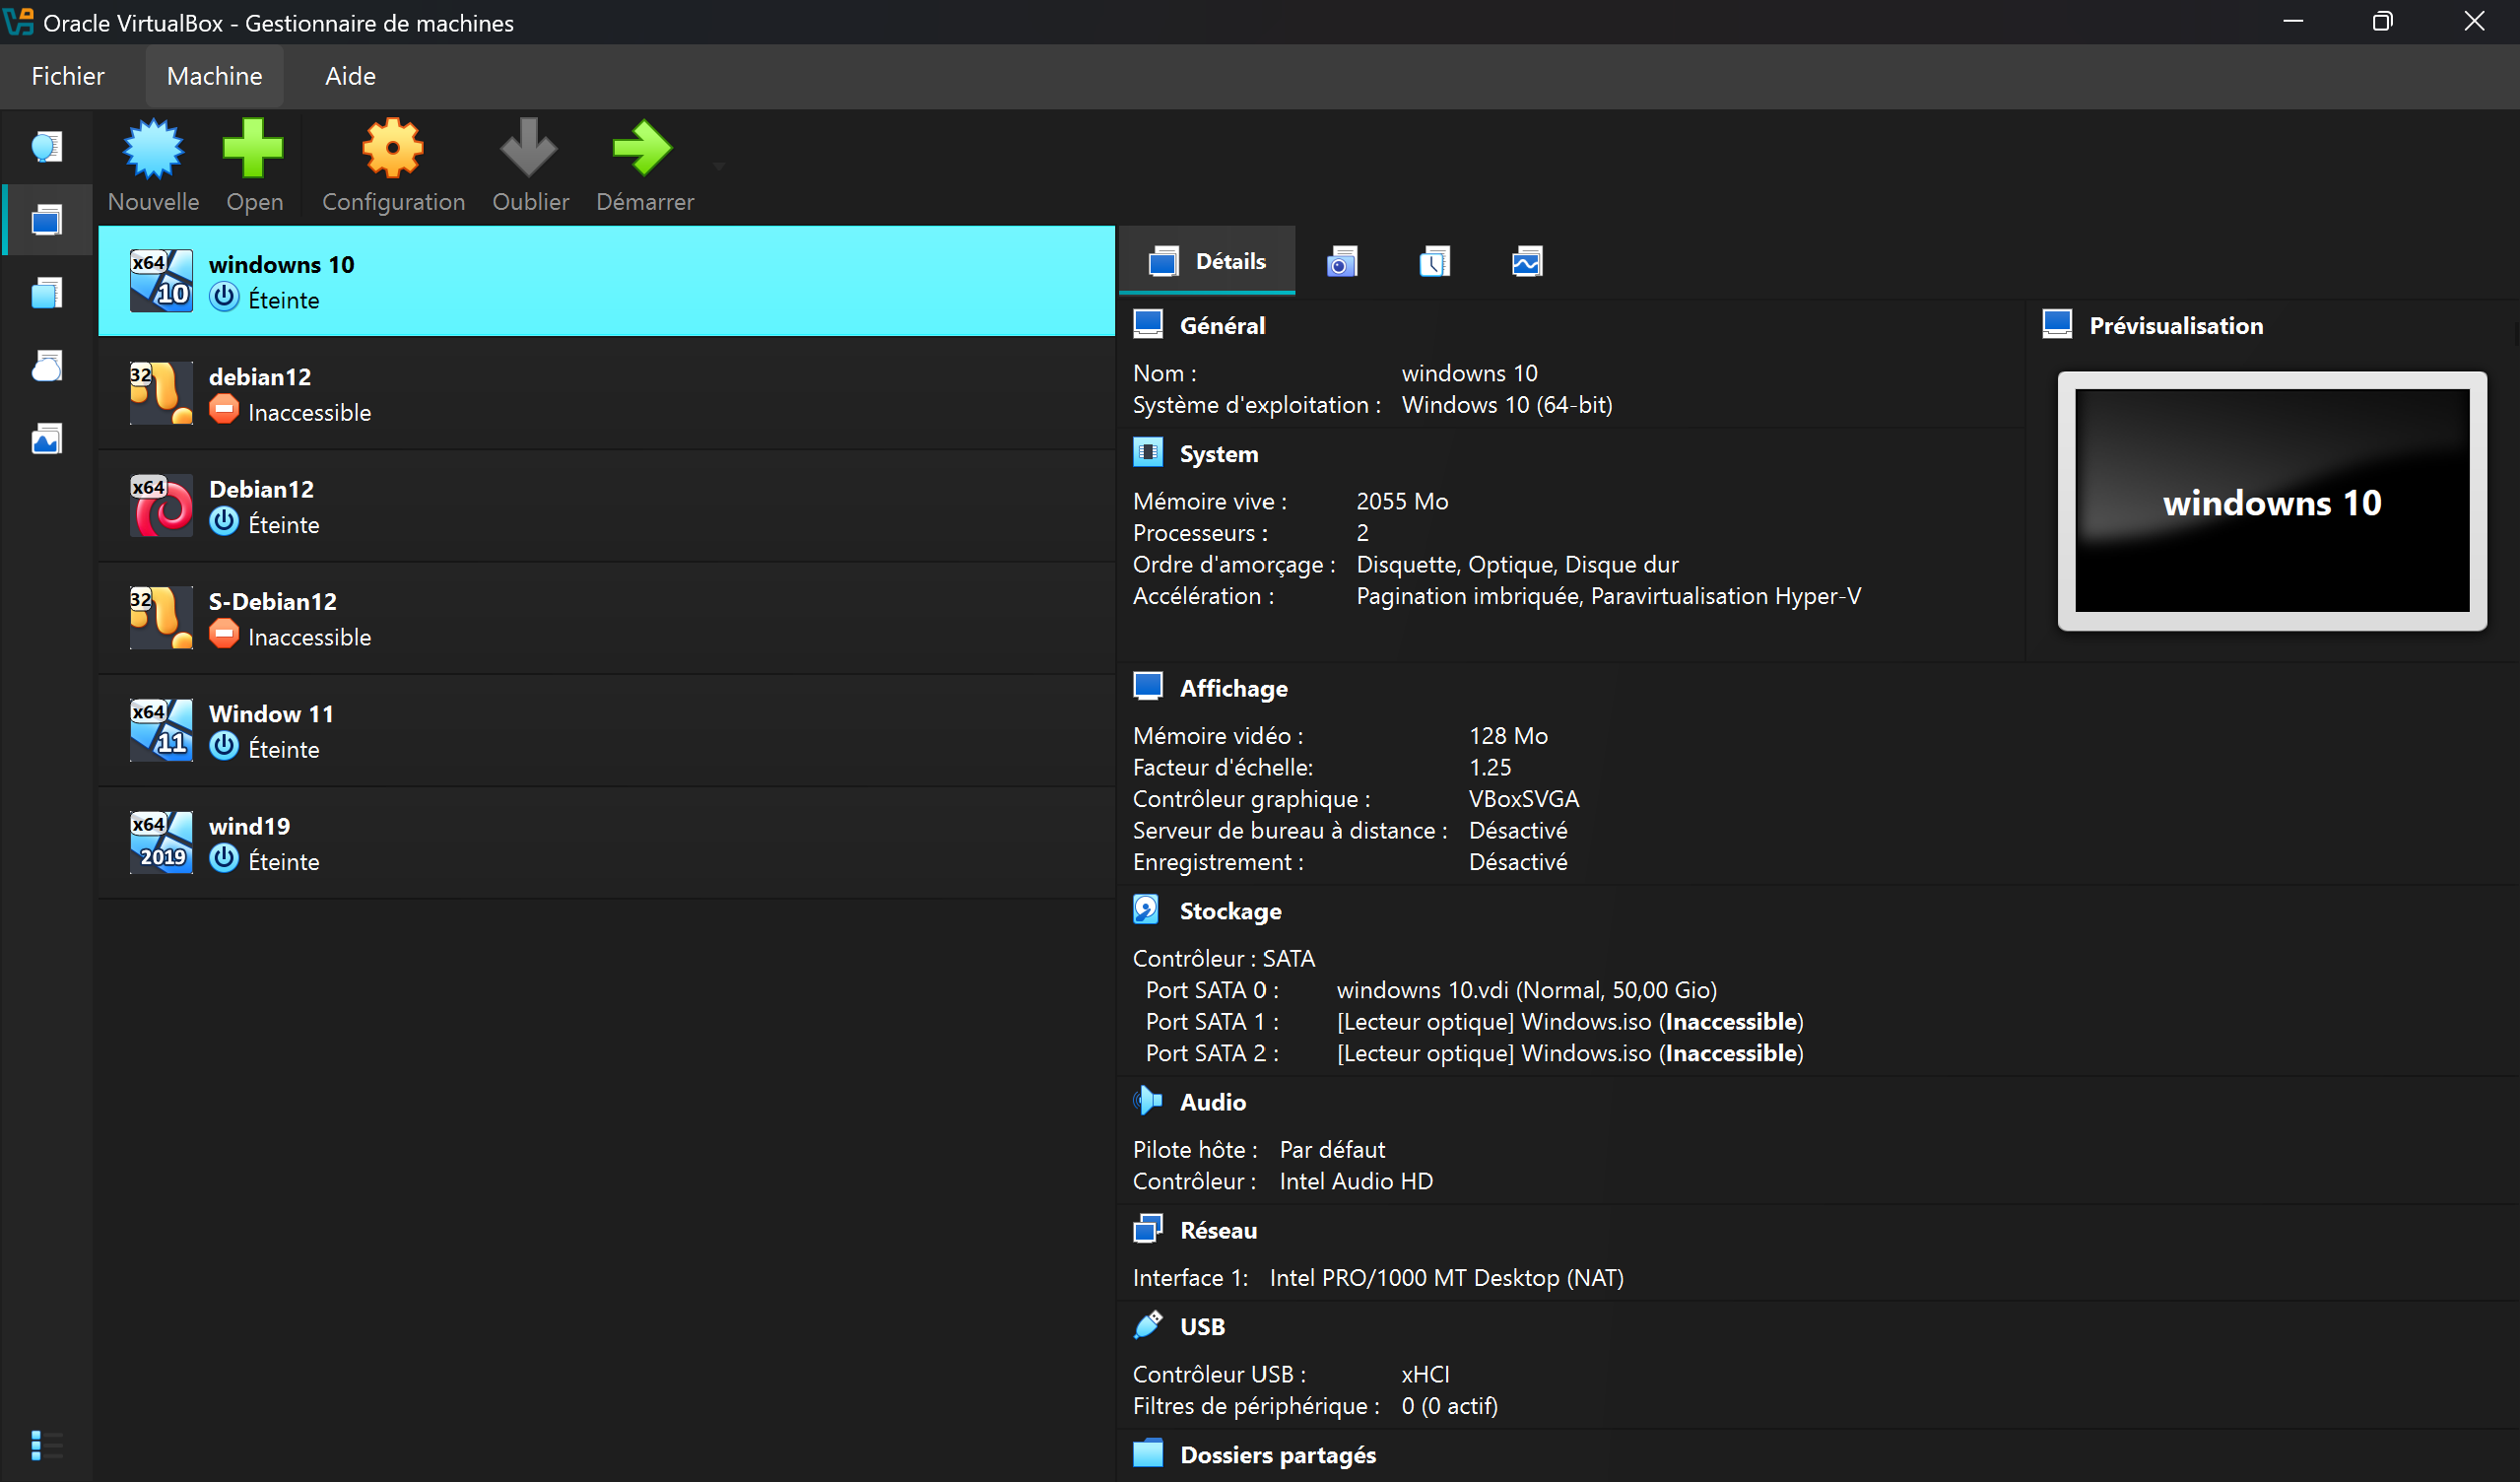Click the USB plug section icon
This screenshot has height=1482, width=2520.
[x=1148, y=1325]
